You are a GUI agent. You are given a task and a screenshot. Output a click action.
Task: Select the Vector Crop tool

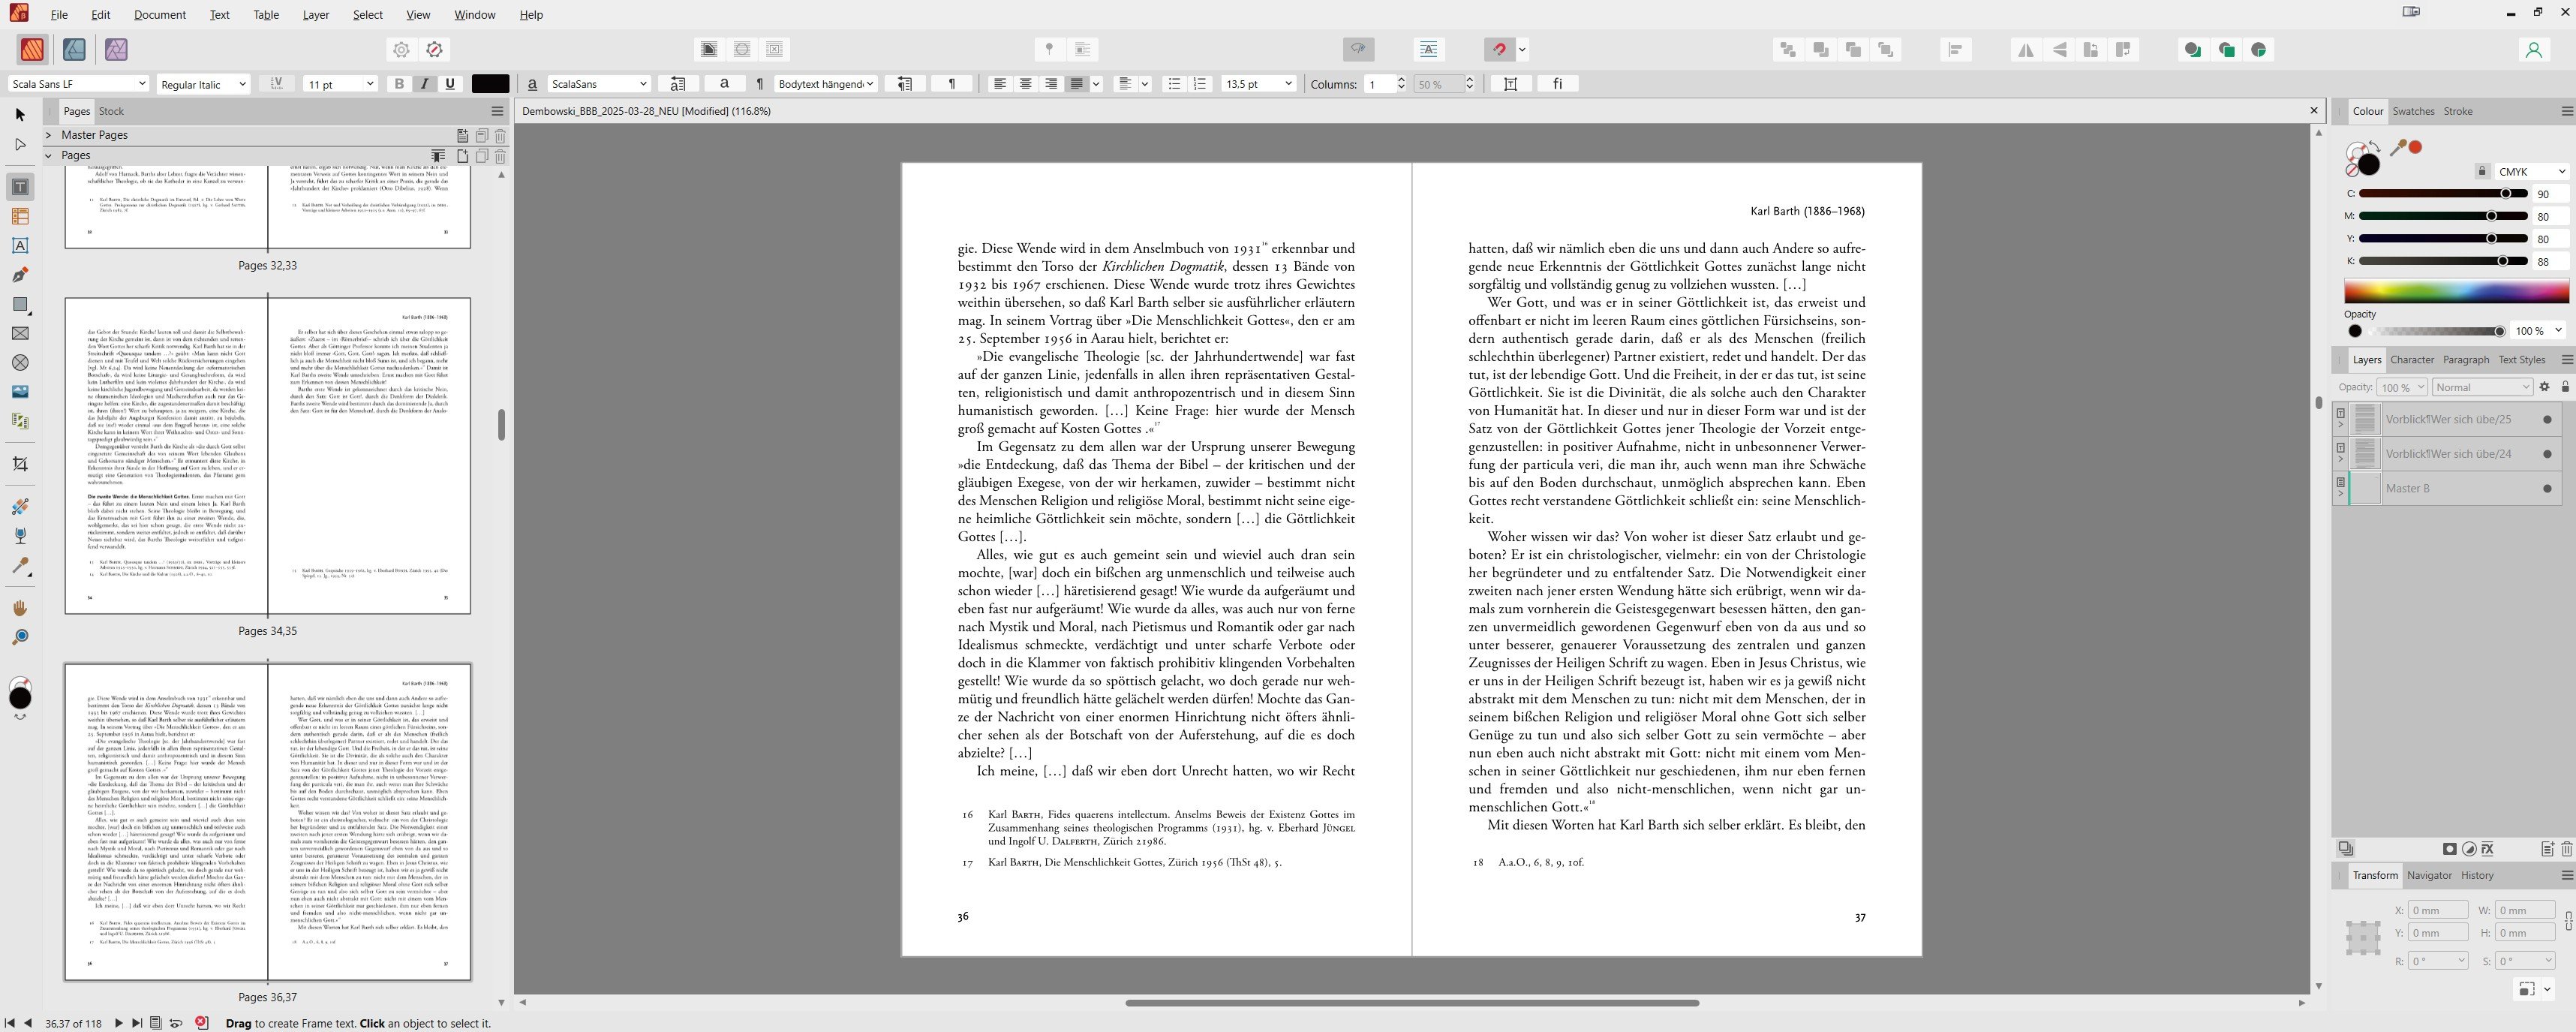(x=20, y=464)
